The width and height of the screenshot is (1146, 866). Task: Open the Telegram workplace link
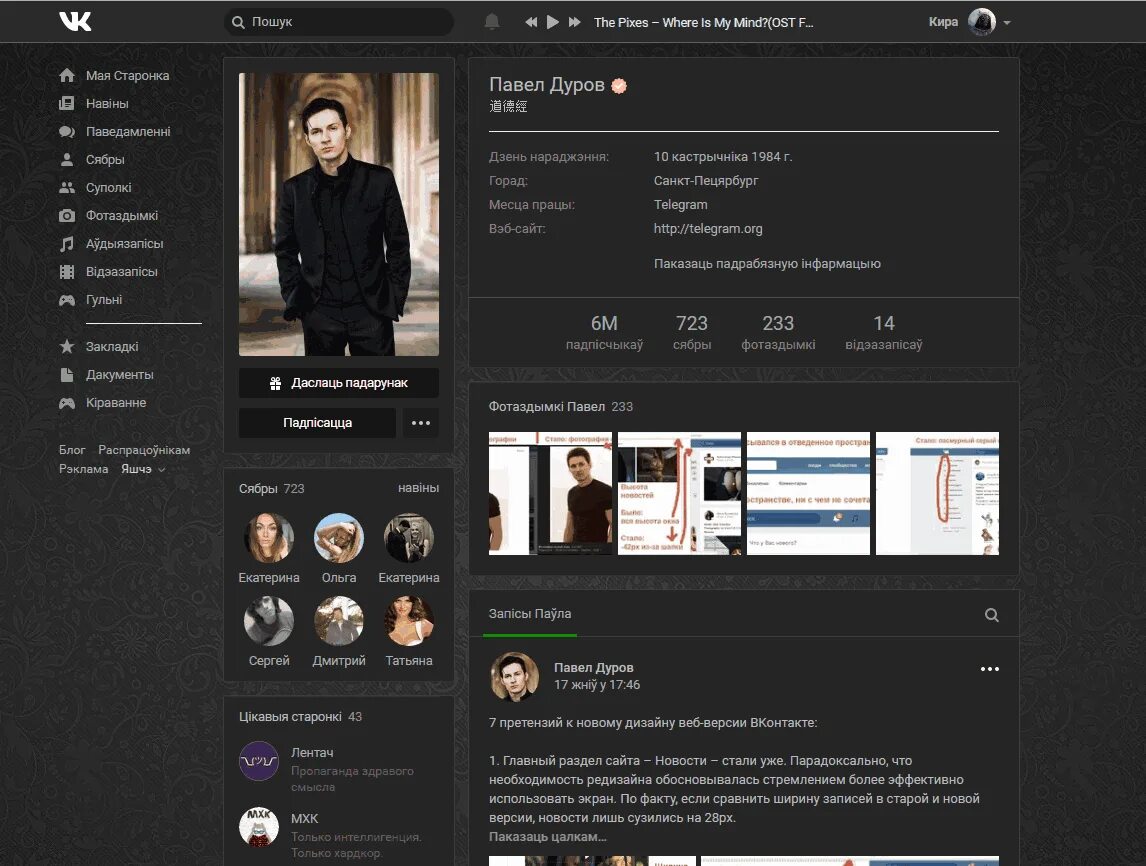click(x=680, y=205)
